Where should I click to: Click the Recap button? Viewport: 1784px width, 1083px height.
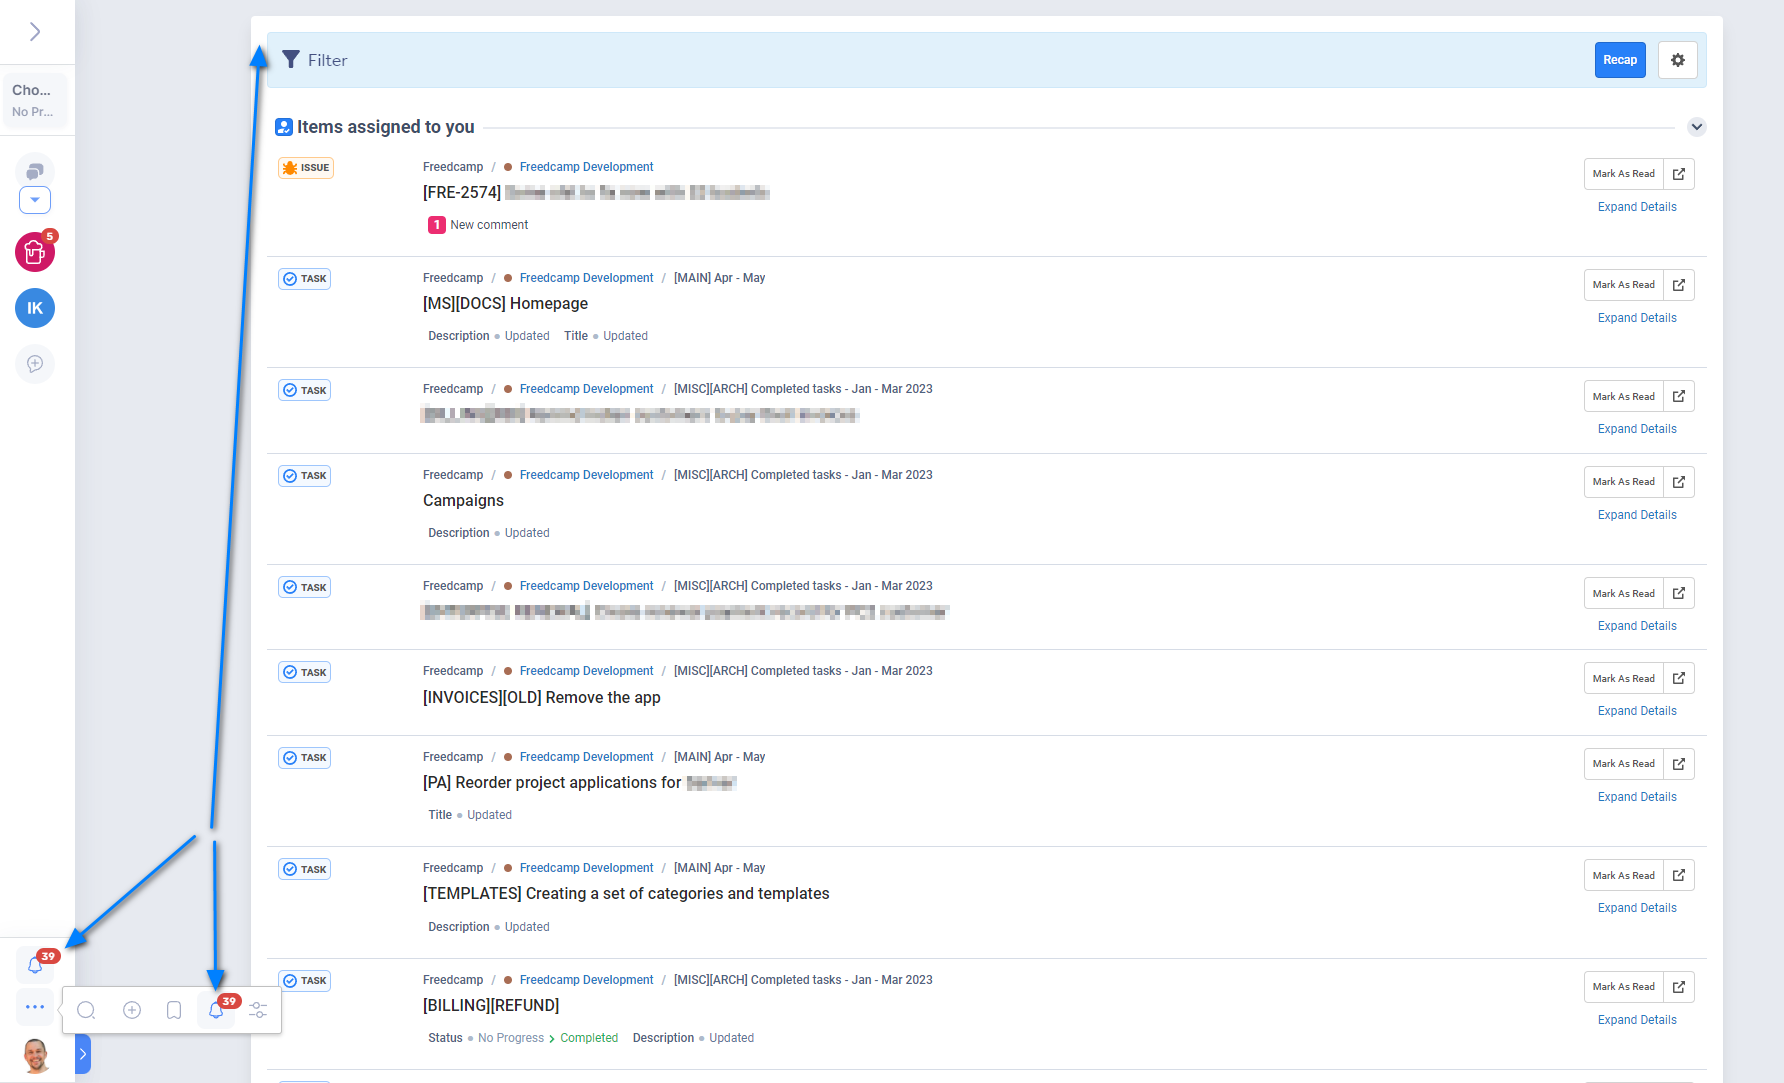1619,60
